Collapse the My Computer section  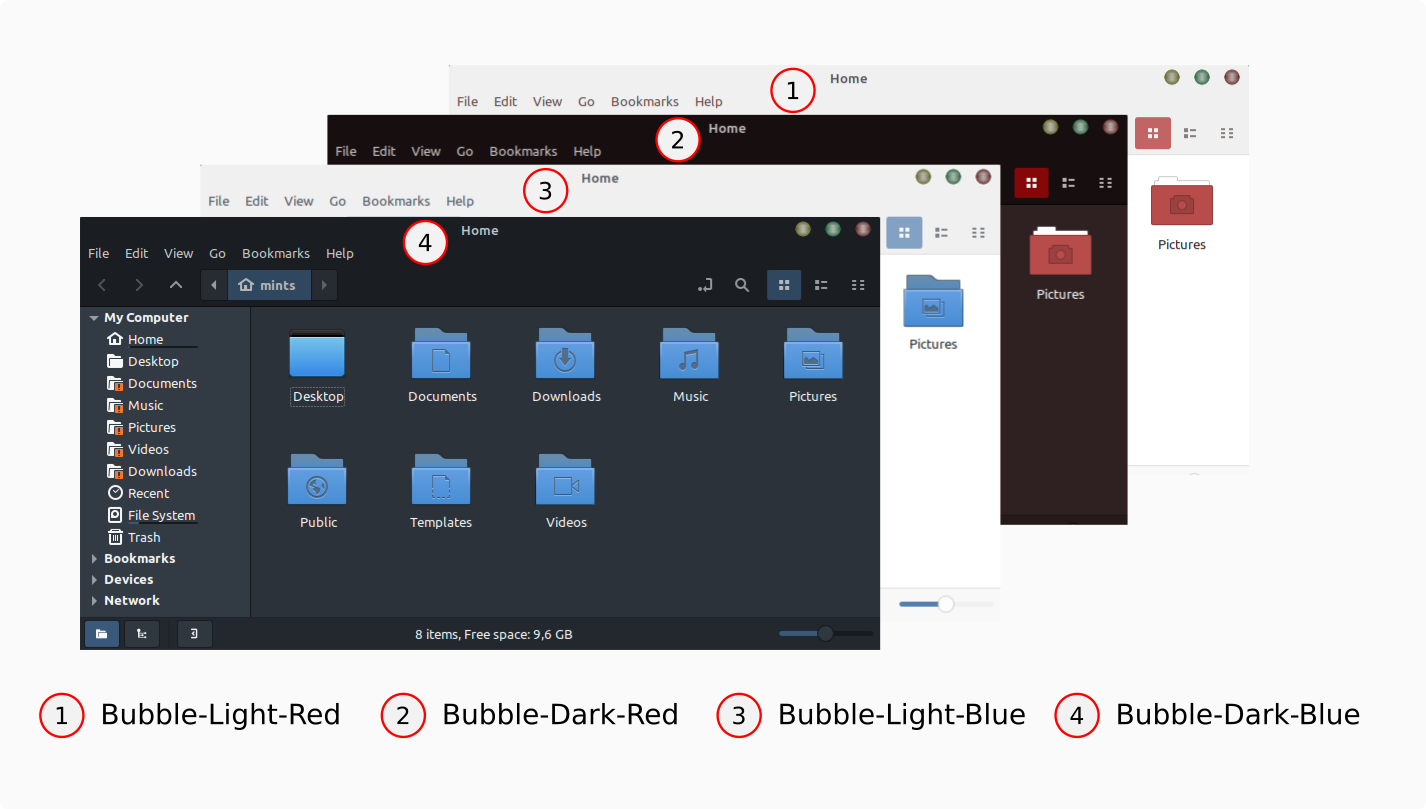click(x=94, y=318)
